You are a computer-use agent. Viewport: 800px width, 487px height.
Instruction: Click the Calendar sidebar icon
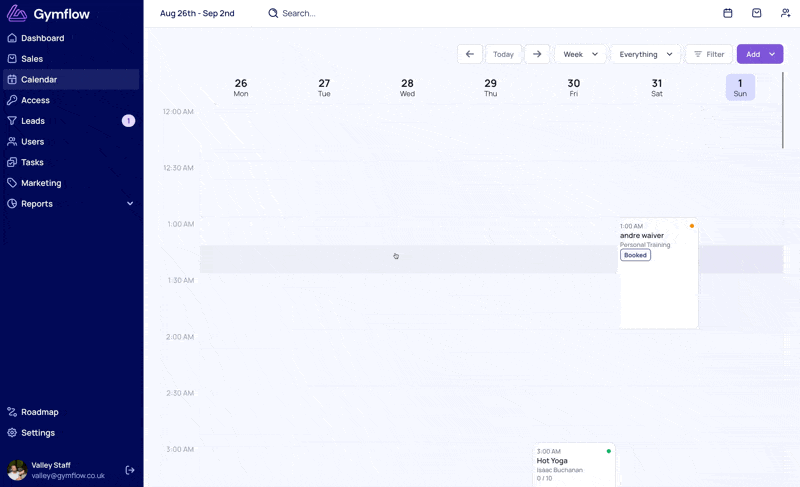tap(12, 80)
